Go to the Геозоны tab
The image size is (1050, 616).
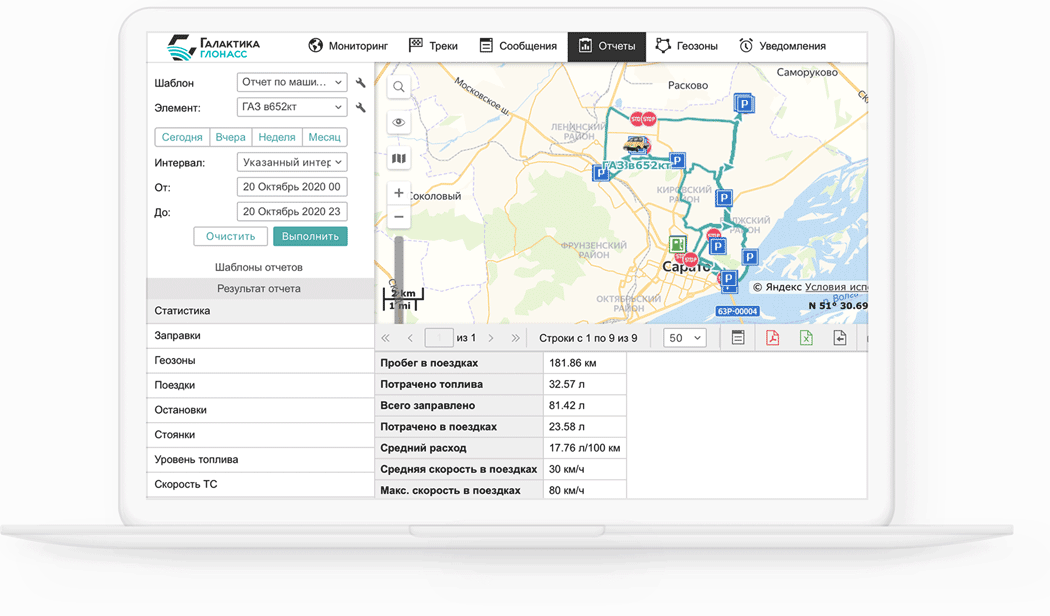[686, 46]
